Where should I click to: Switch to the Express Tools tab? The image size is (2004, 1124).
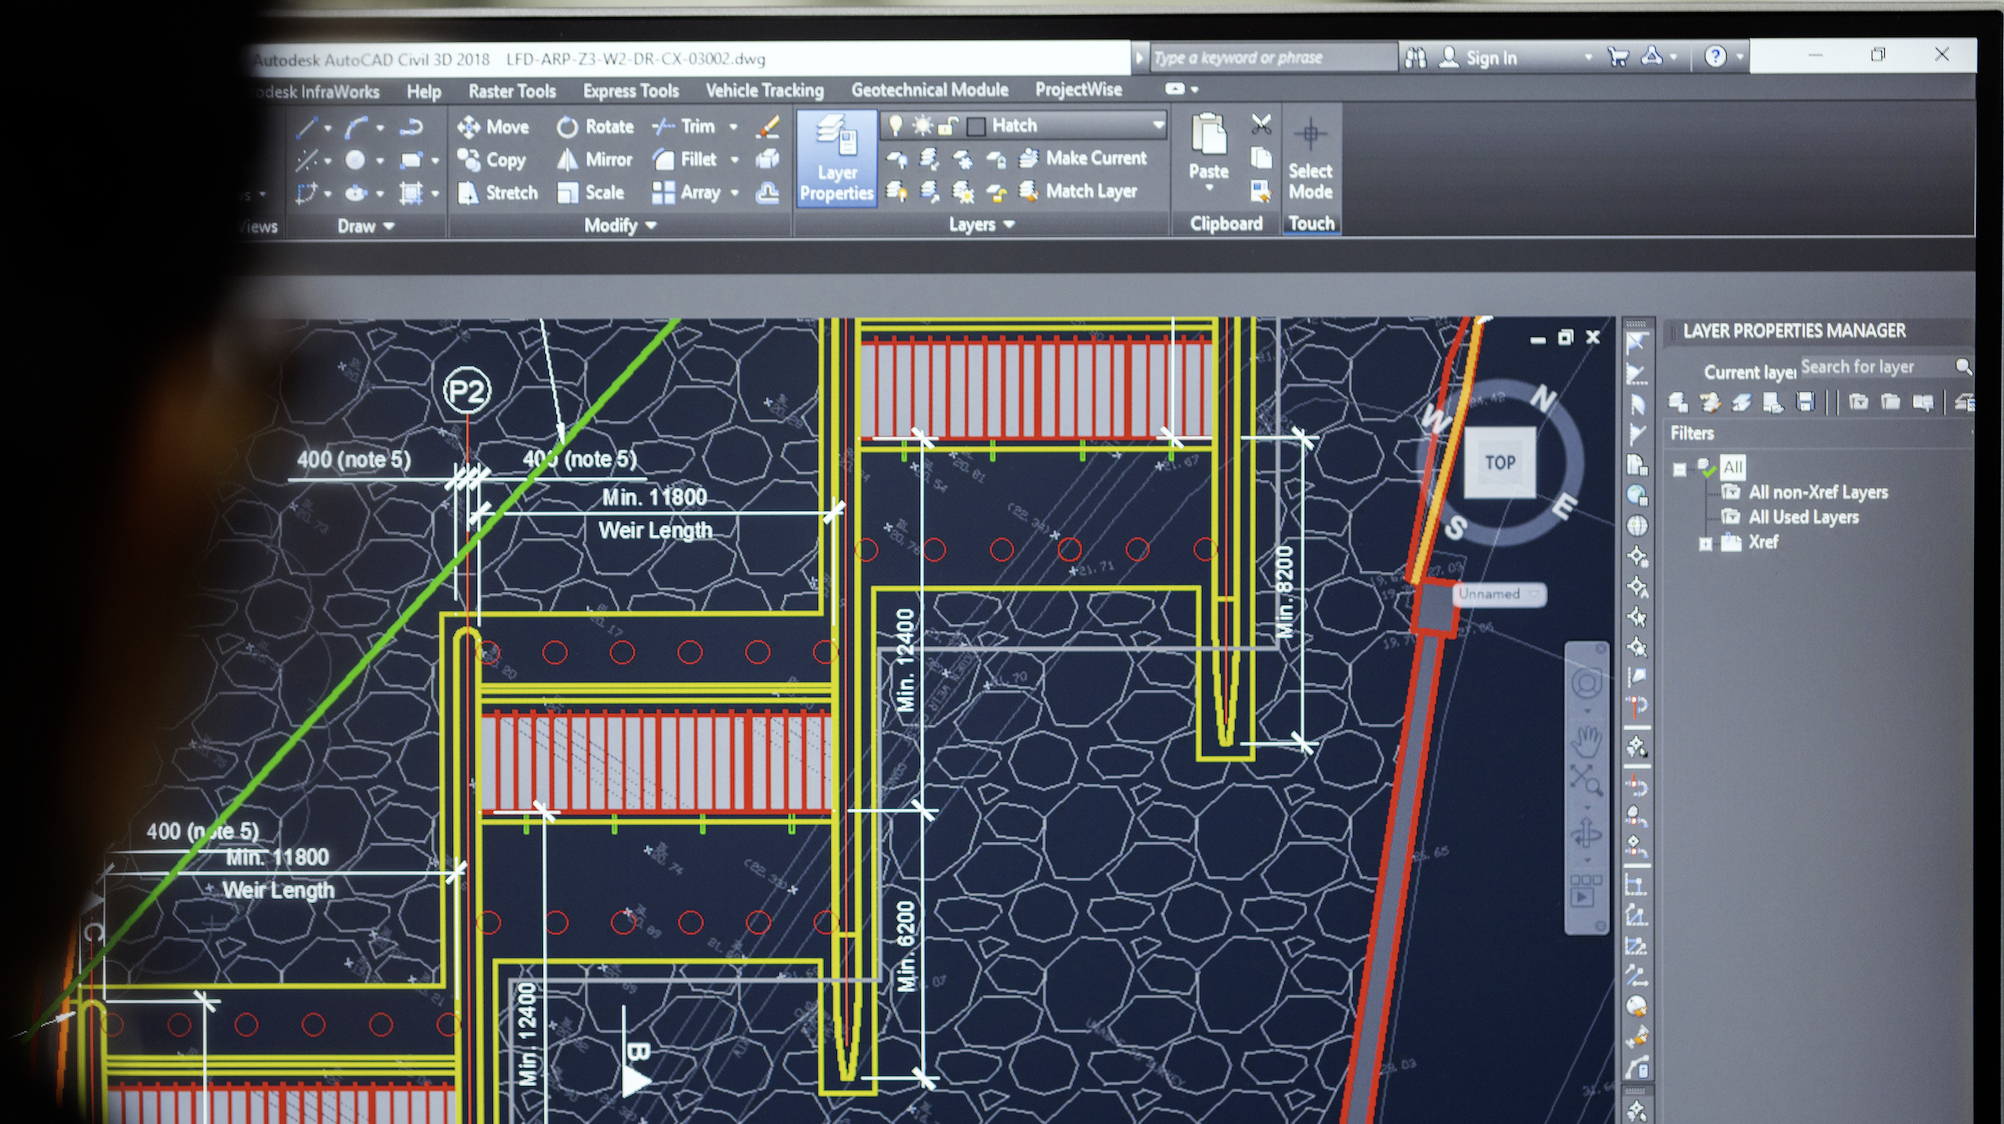pyautogui.click(x=631, y=91)
